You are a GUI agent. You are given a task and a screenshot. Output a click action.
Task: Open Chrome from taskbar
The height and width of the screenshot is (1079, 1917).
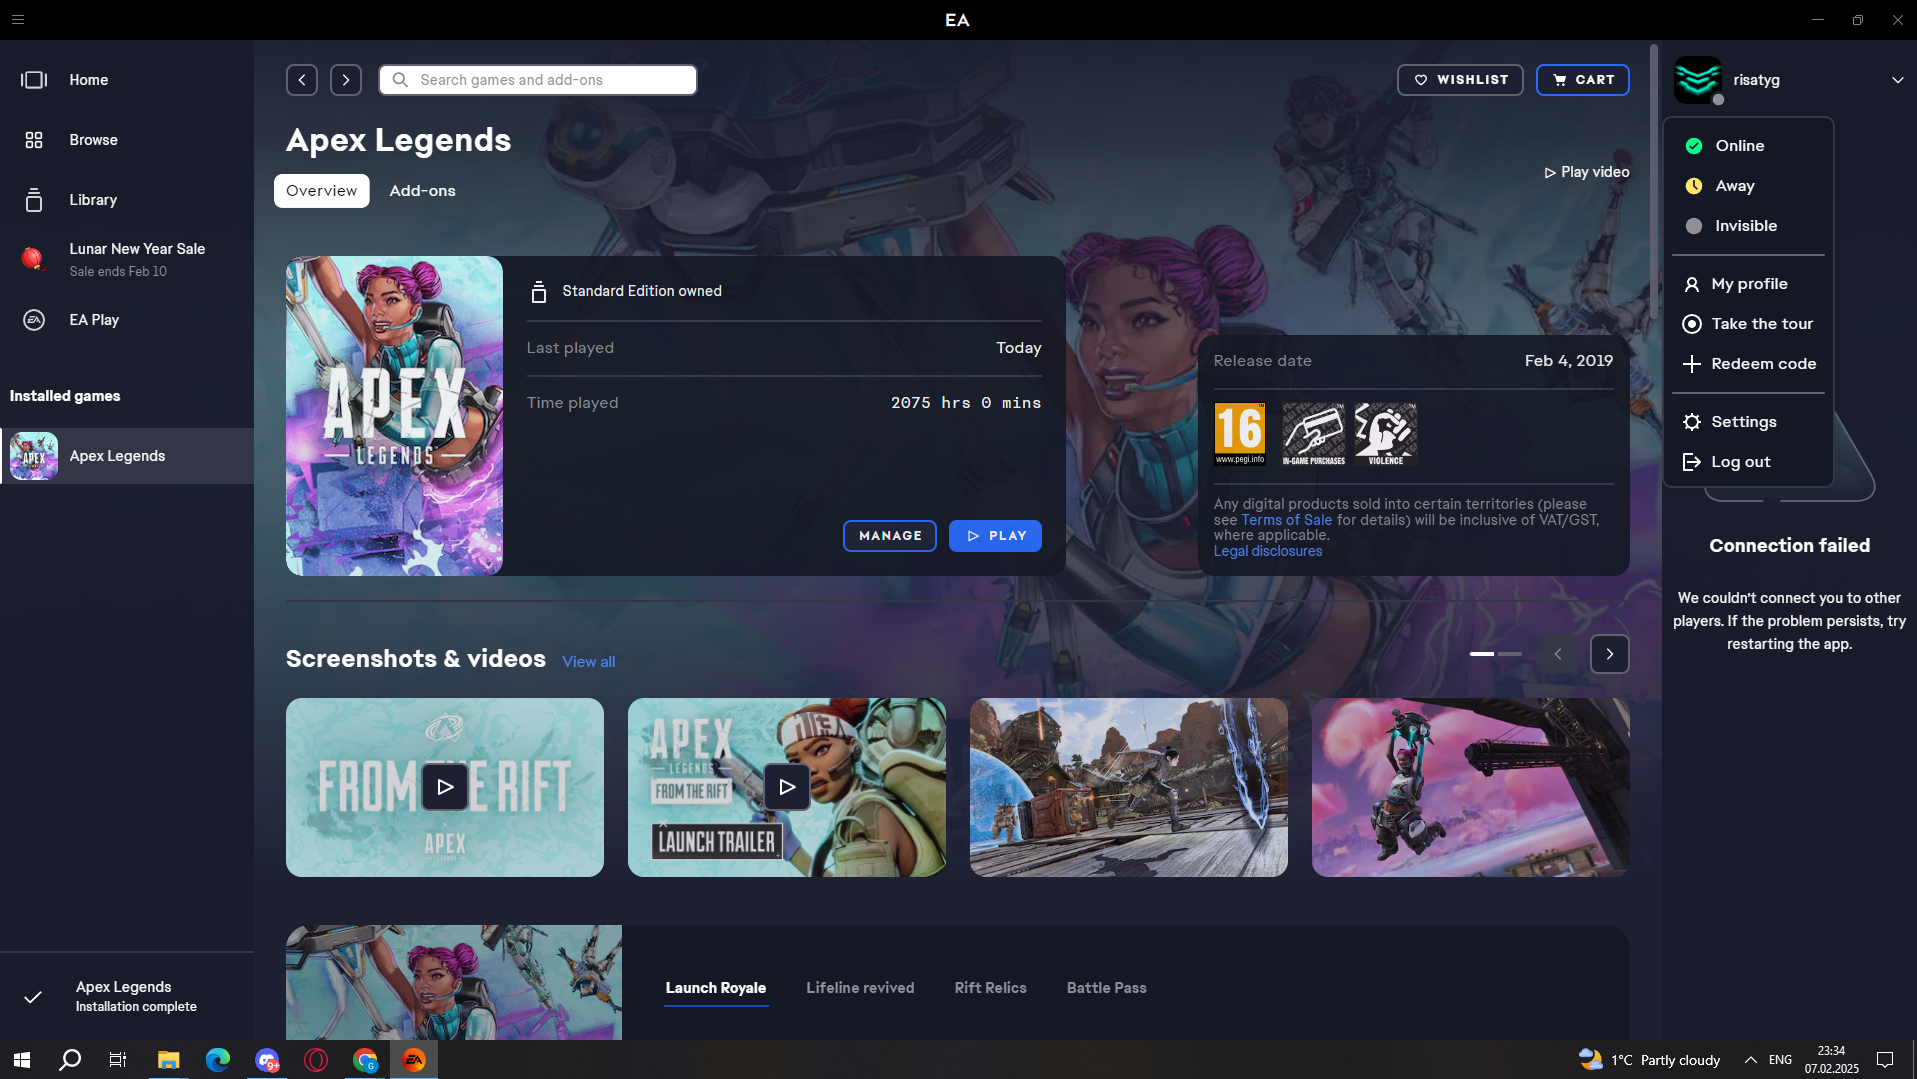pyautogui.click(x=365, y=1060)
